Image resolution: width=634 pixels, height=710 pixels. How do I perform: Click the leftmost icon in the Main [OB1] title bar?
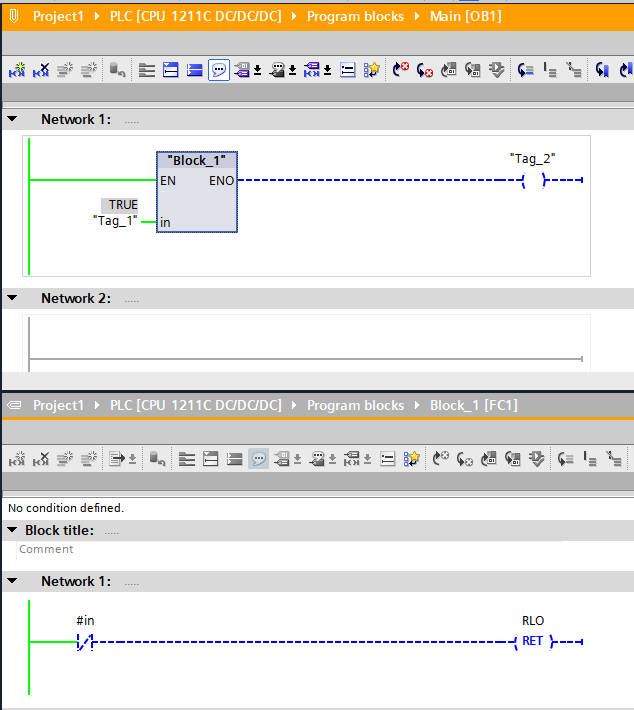pos(14,17)
